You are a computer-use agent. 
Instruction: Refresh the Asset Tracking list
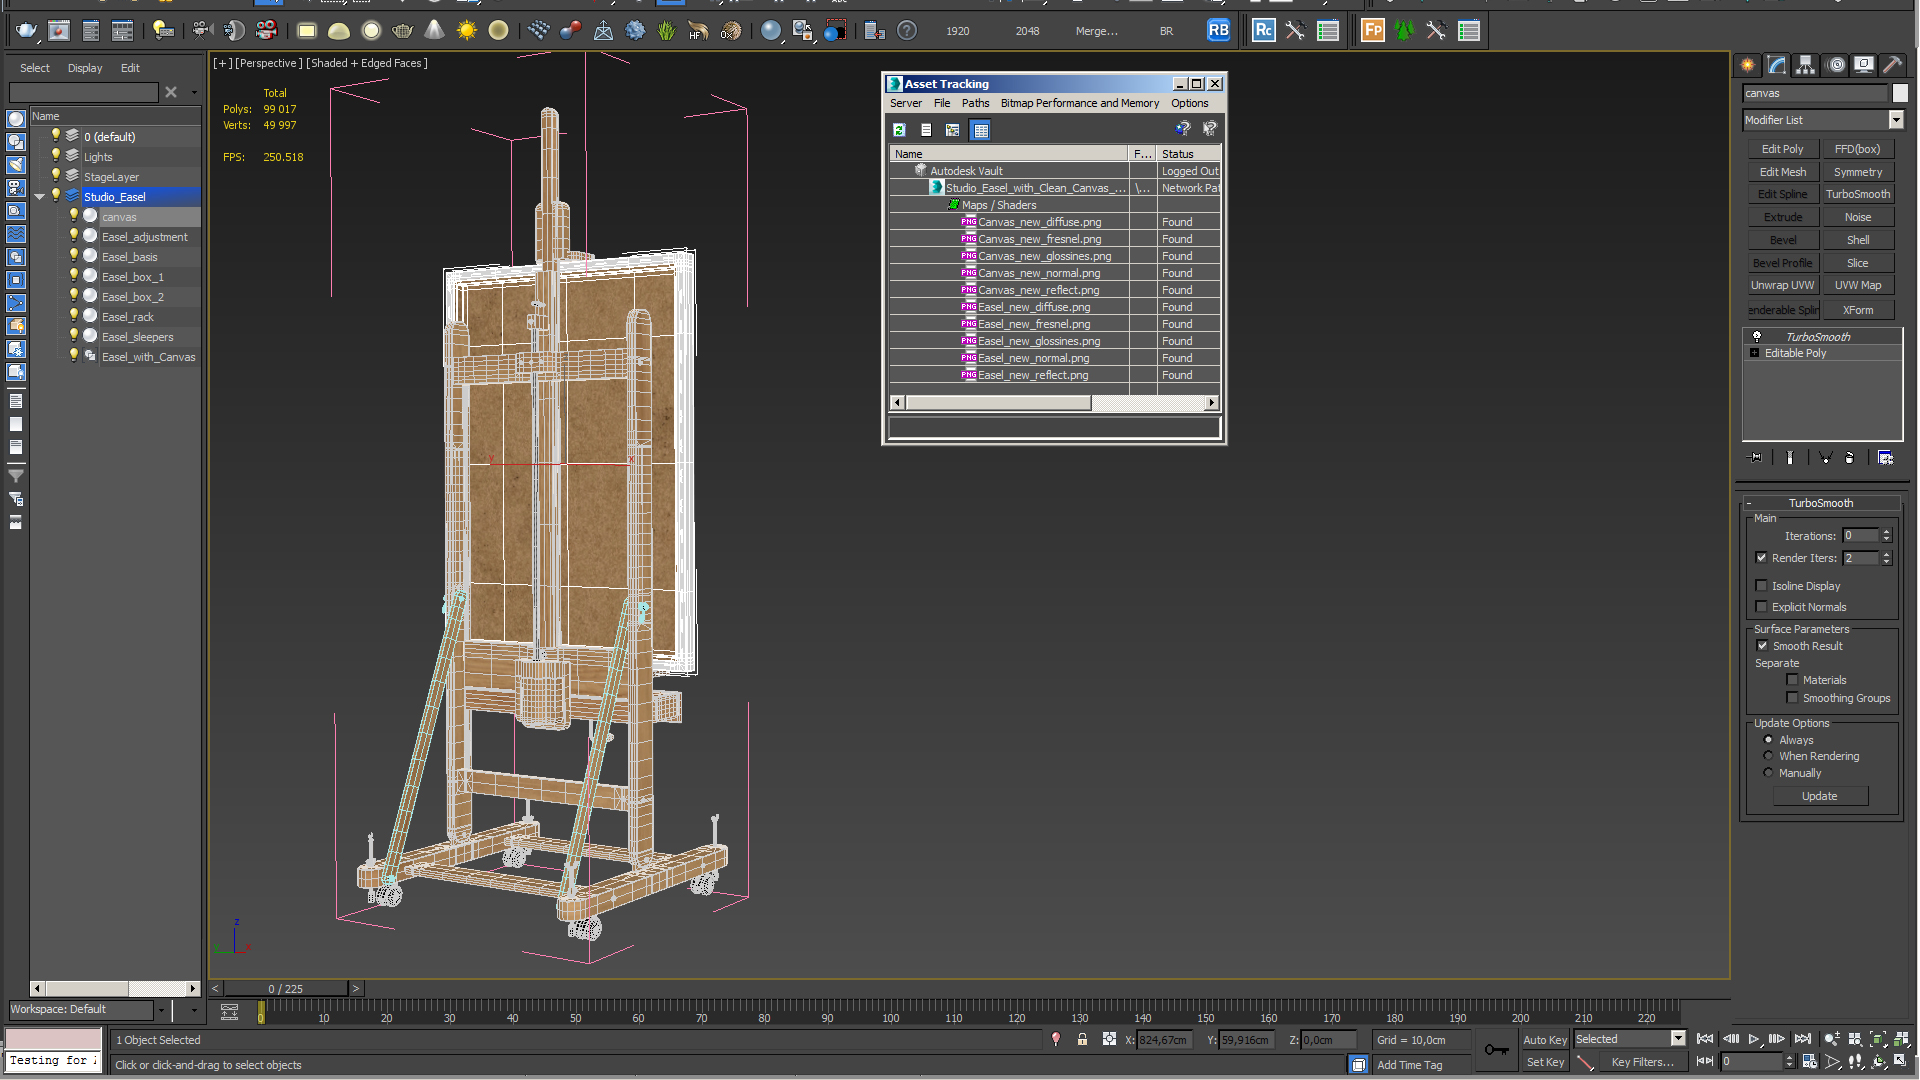pyautogui.click(x=899, y=130)
